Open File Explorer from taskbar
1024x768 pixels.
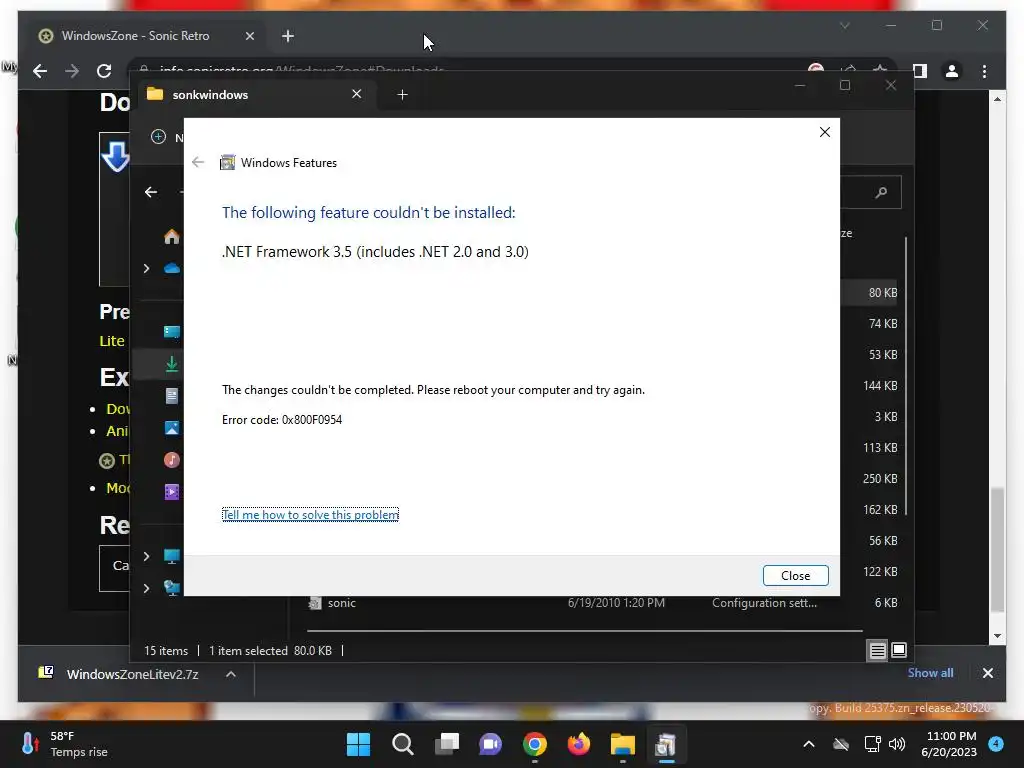coord(623,744)
